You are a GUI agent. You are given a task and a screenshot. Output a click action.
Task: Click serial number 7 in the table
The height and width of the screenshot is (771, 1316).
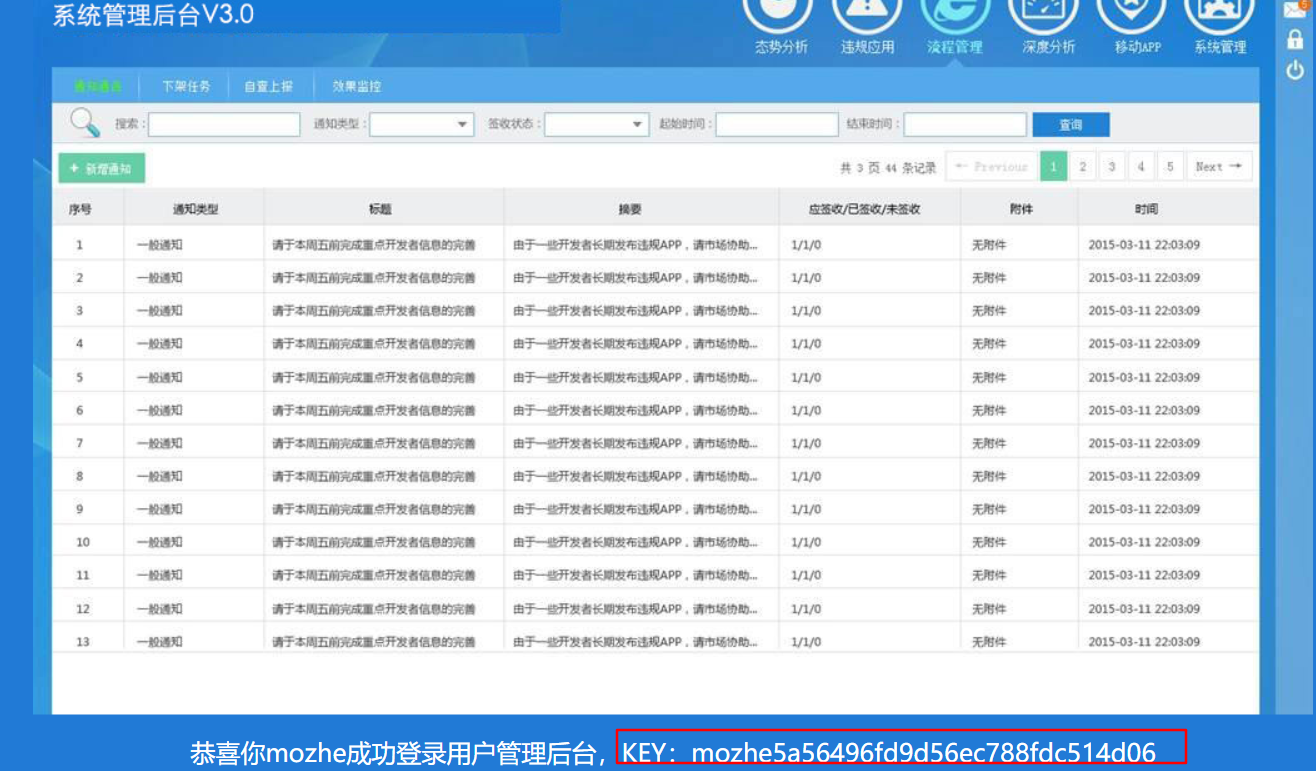(x=80, y=444)
